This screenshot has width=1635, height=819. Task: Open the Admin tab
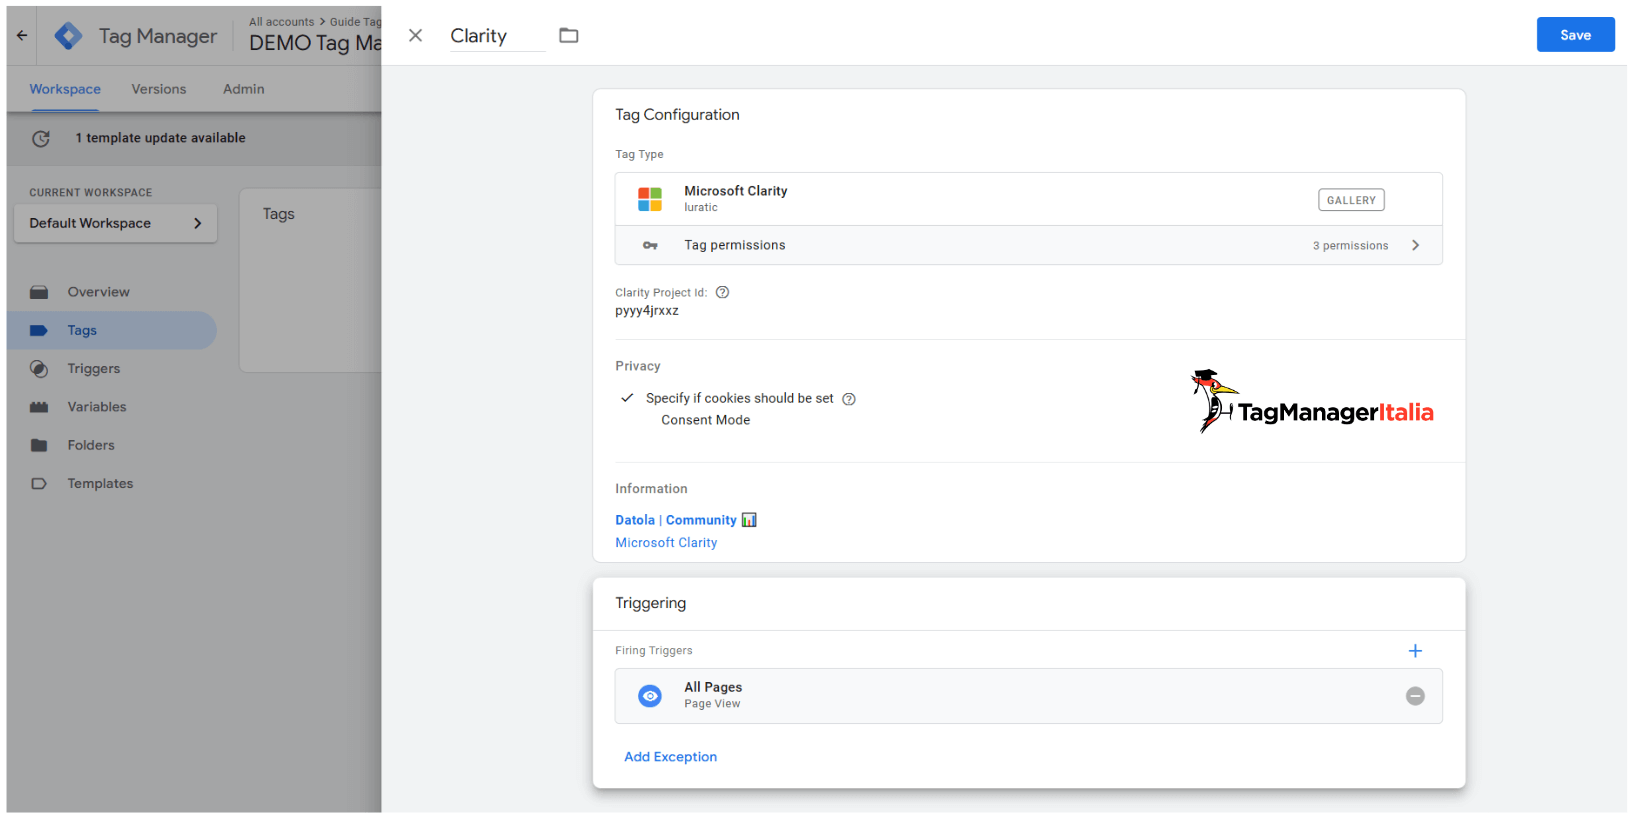pos(243,89)
